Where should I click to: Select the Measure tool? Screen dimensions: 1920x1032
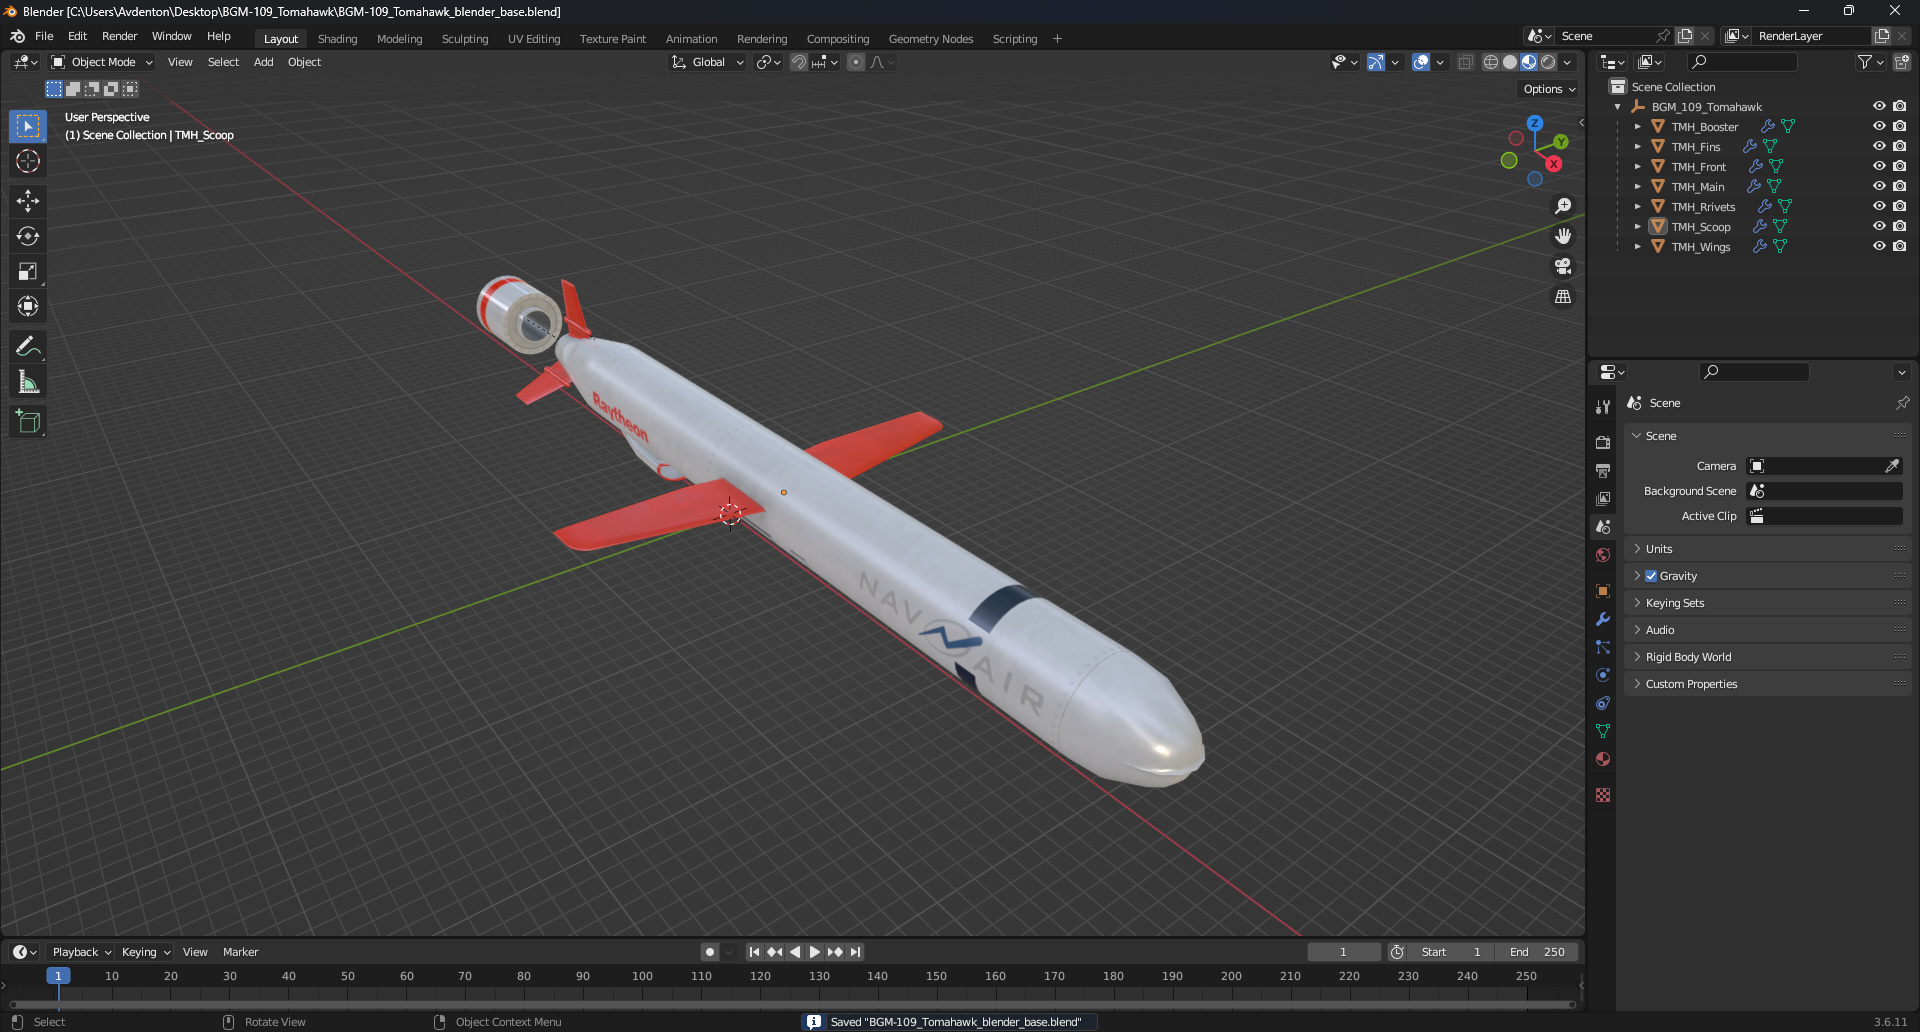click(x=28, y=382)
